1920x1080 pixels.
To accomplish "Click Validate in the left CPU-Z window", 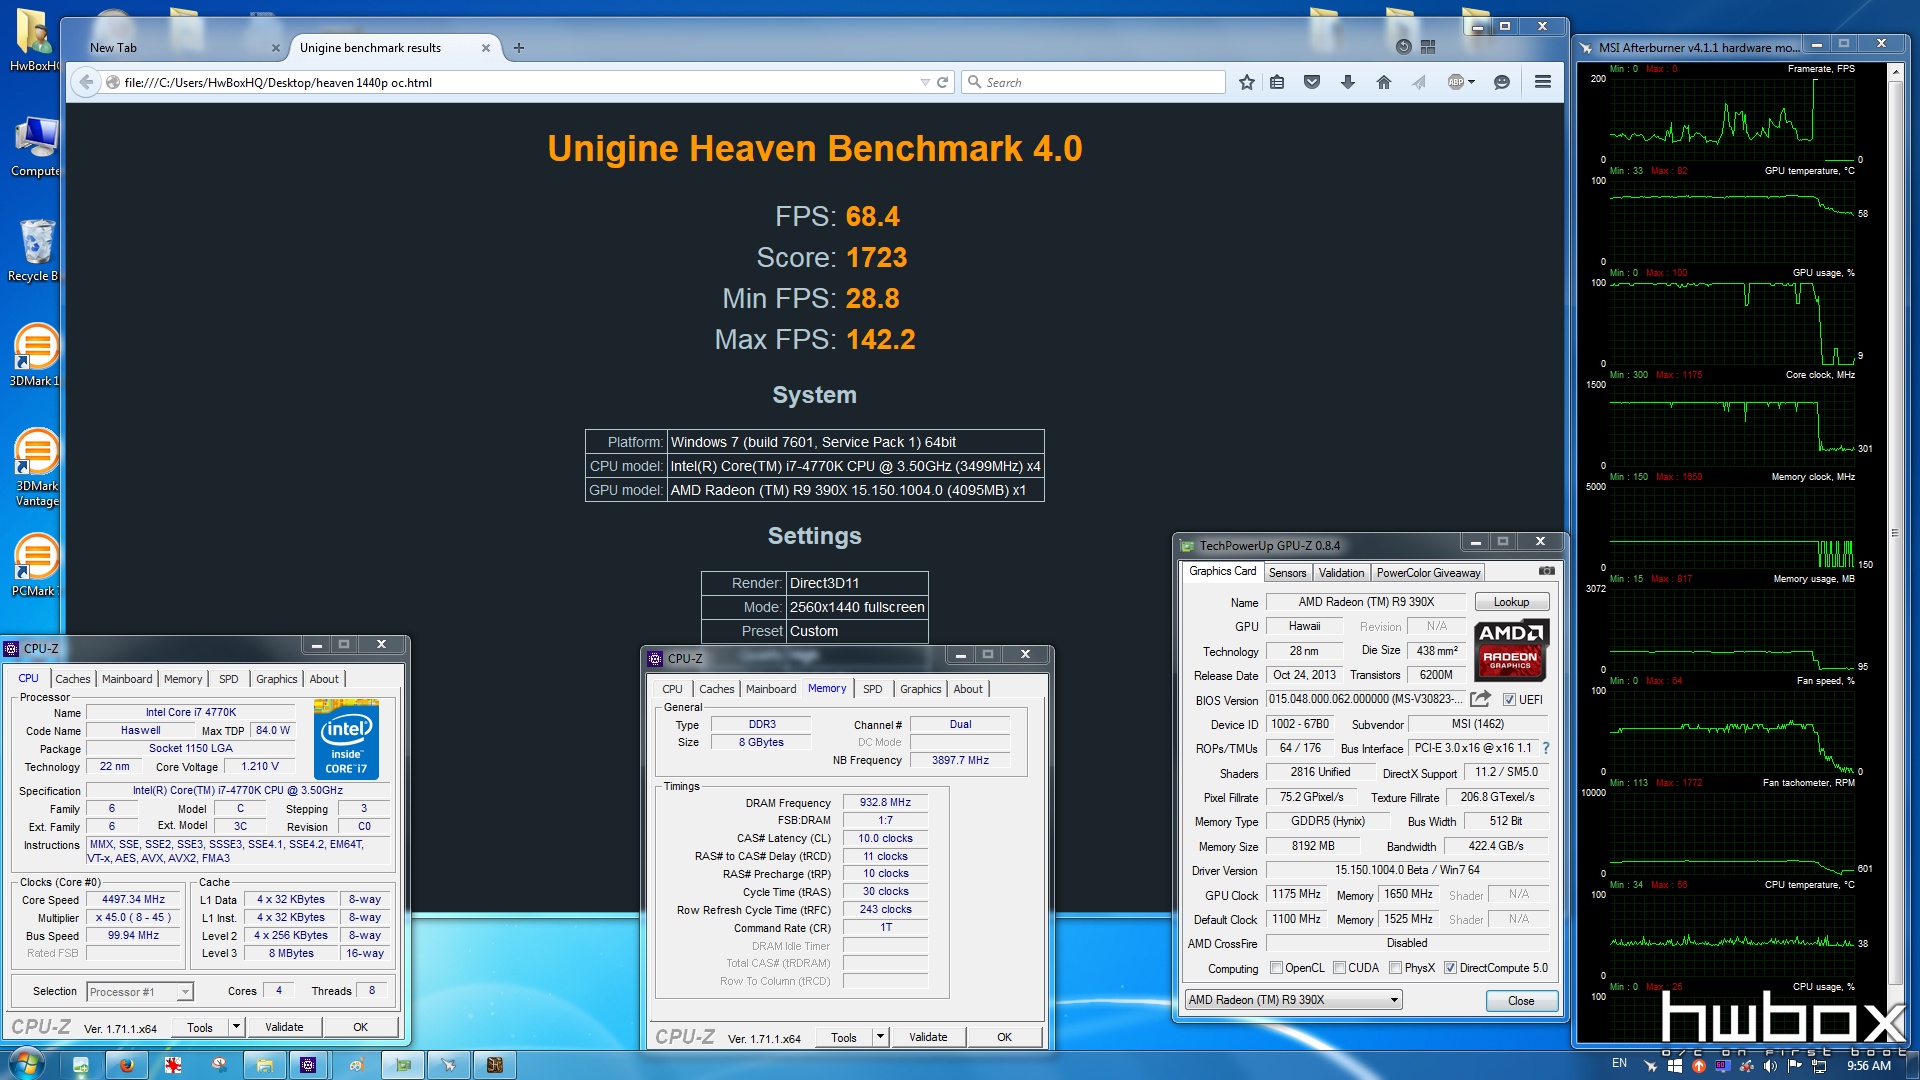I will pyautogui.click(x=284, y=1027).
